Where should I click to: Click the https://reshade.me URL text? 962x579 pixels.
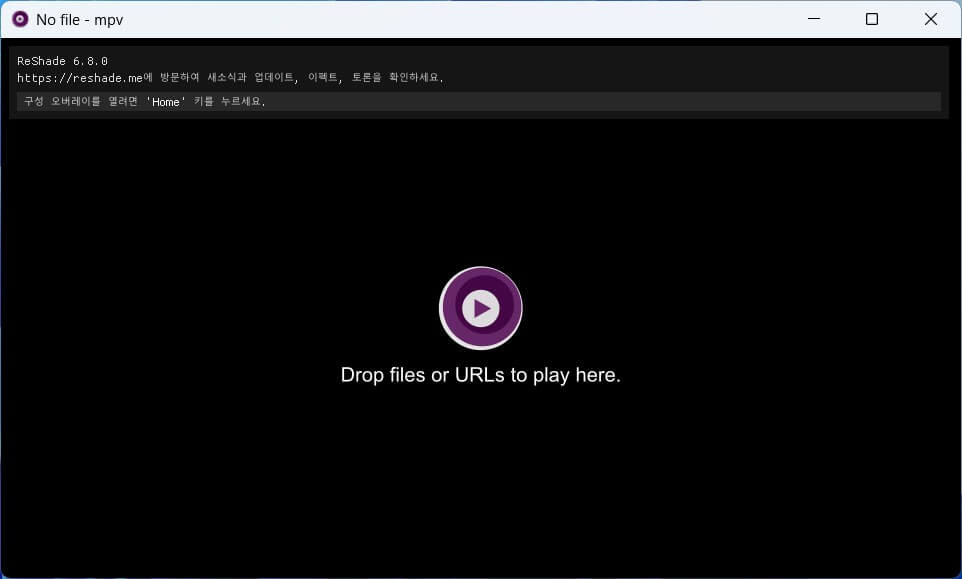pos(80,78)
